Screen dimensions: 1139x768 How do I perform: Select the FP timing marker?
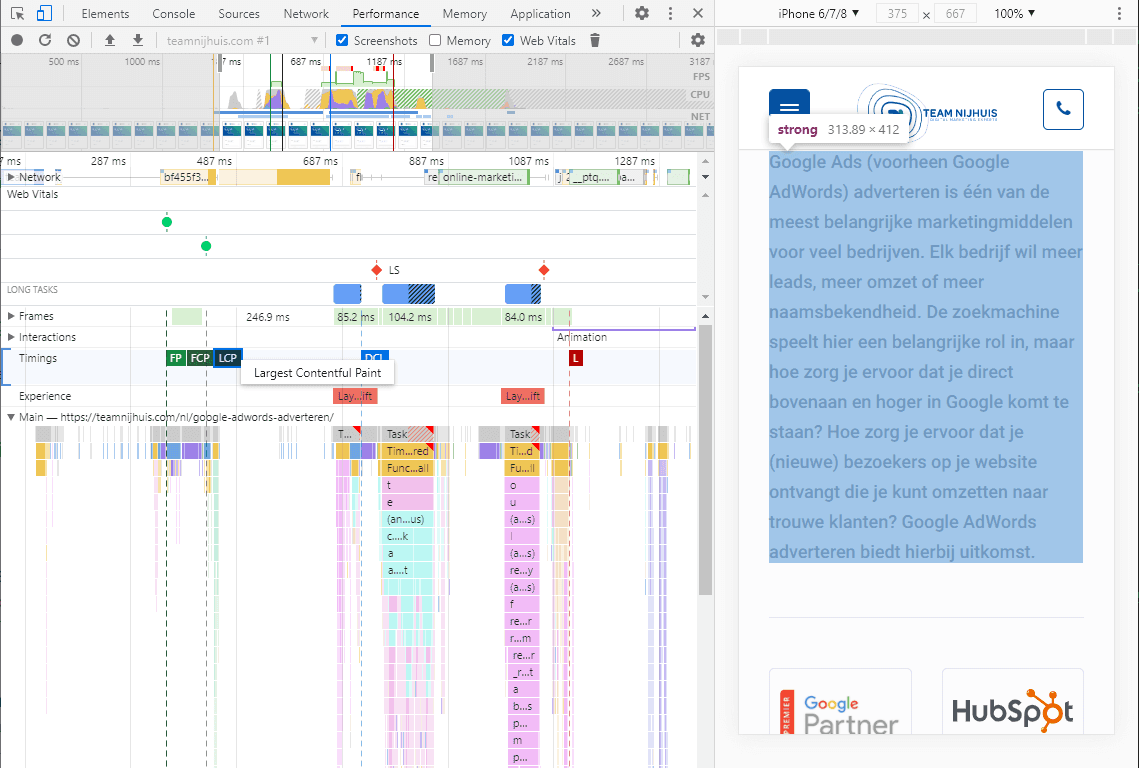tap(176, 357)
